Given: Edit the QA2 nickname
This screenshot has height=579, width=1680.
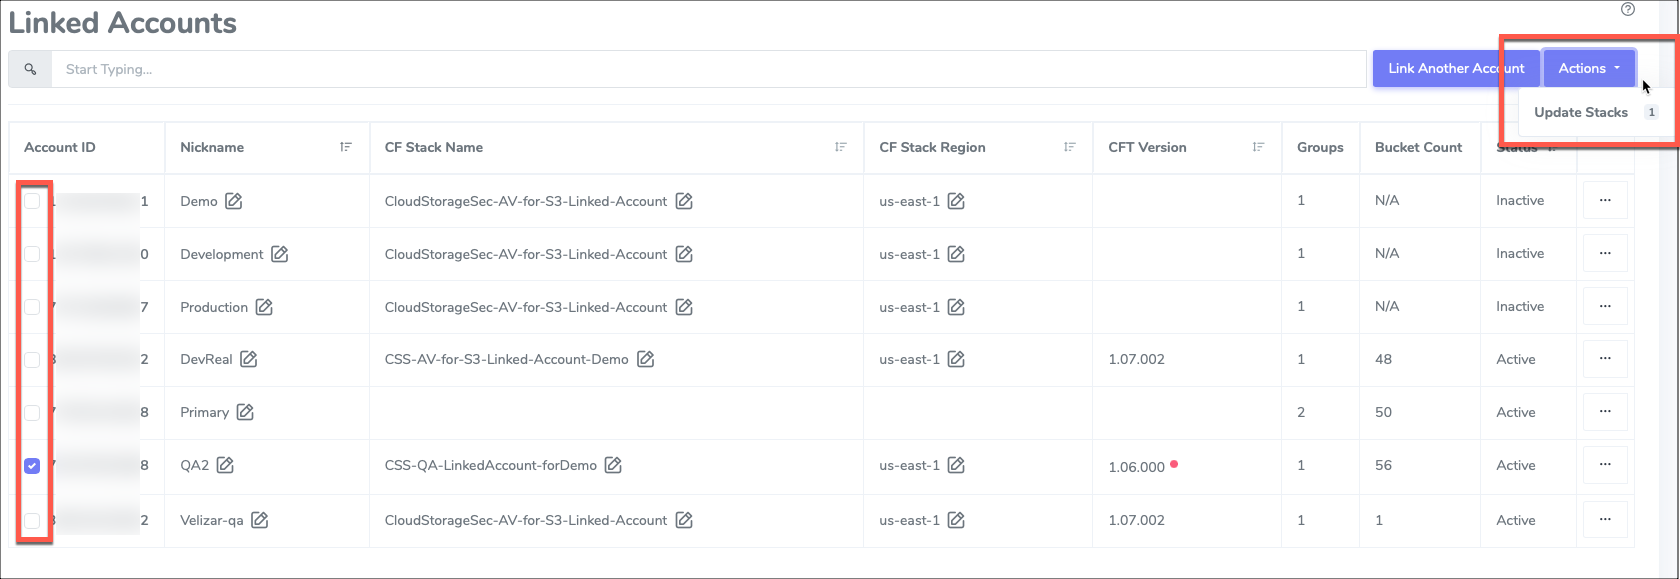Looking at the screenshot, I should pos(225,465).
